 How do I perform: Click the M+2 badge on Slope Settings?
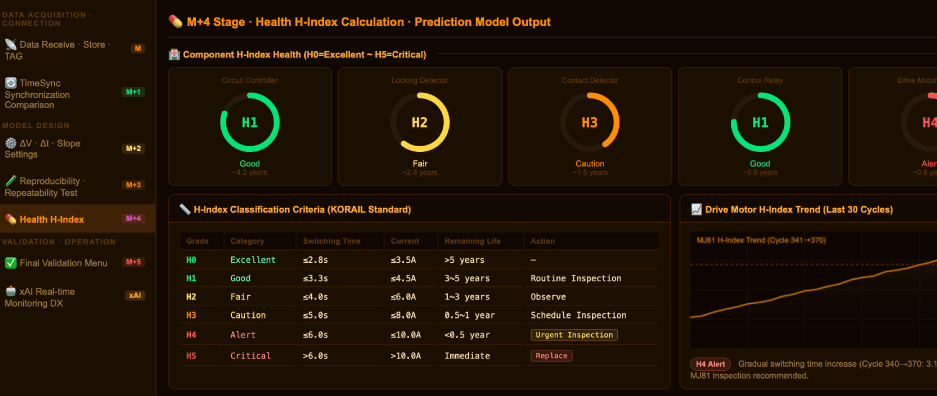133,149
